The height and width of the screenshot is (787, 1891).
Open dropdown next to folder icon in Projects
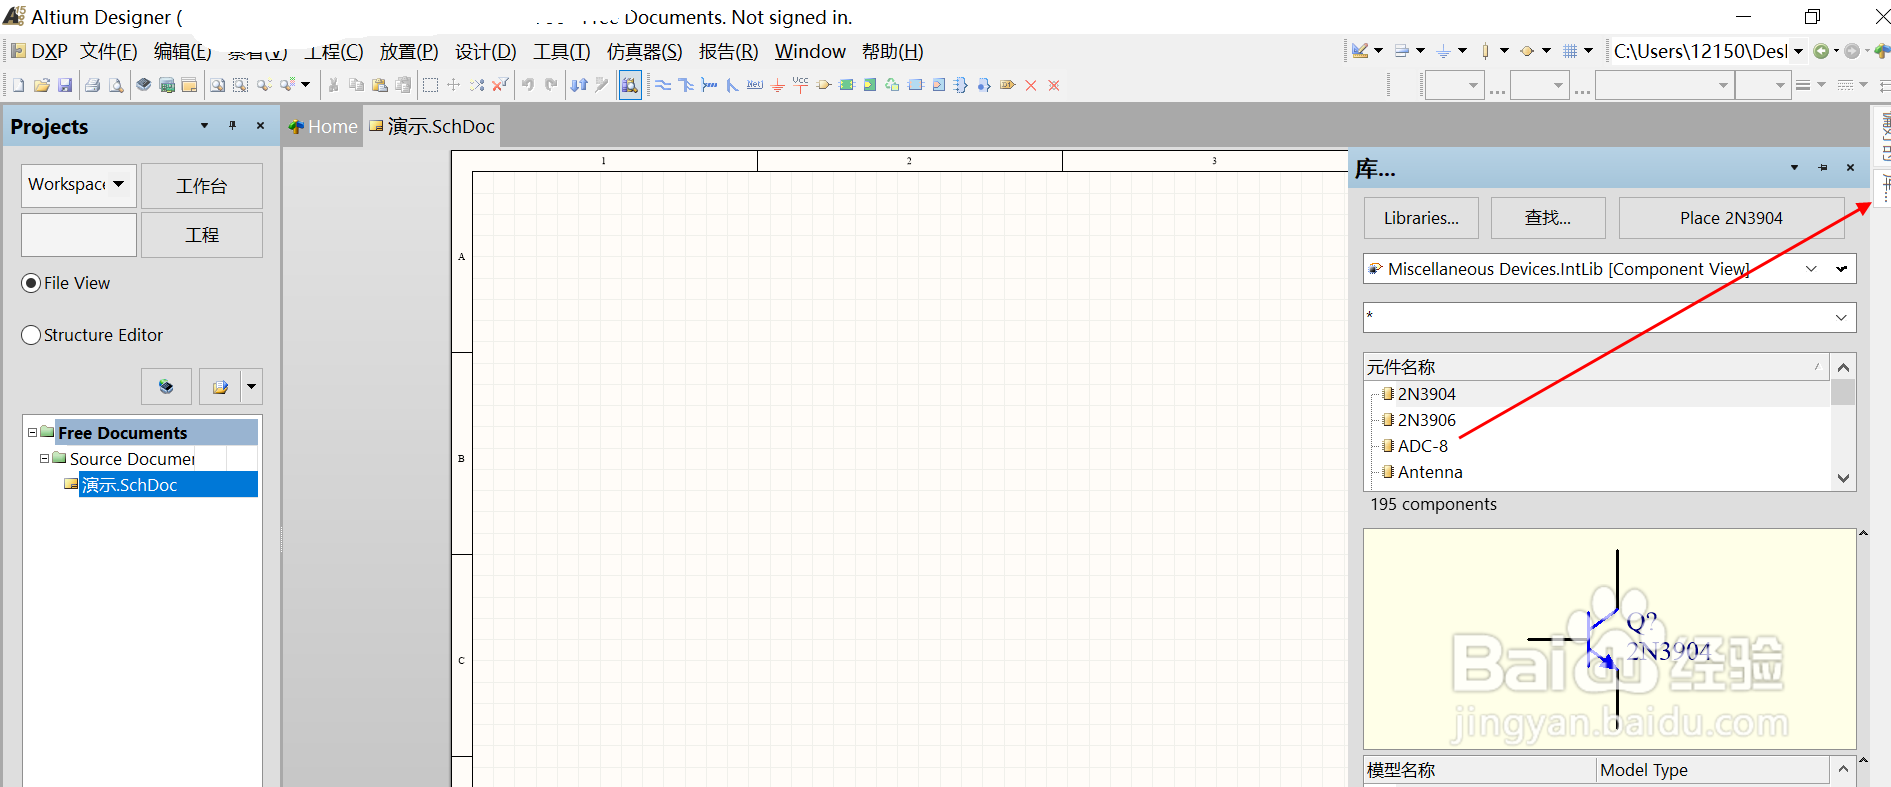pos(251,386)
